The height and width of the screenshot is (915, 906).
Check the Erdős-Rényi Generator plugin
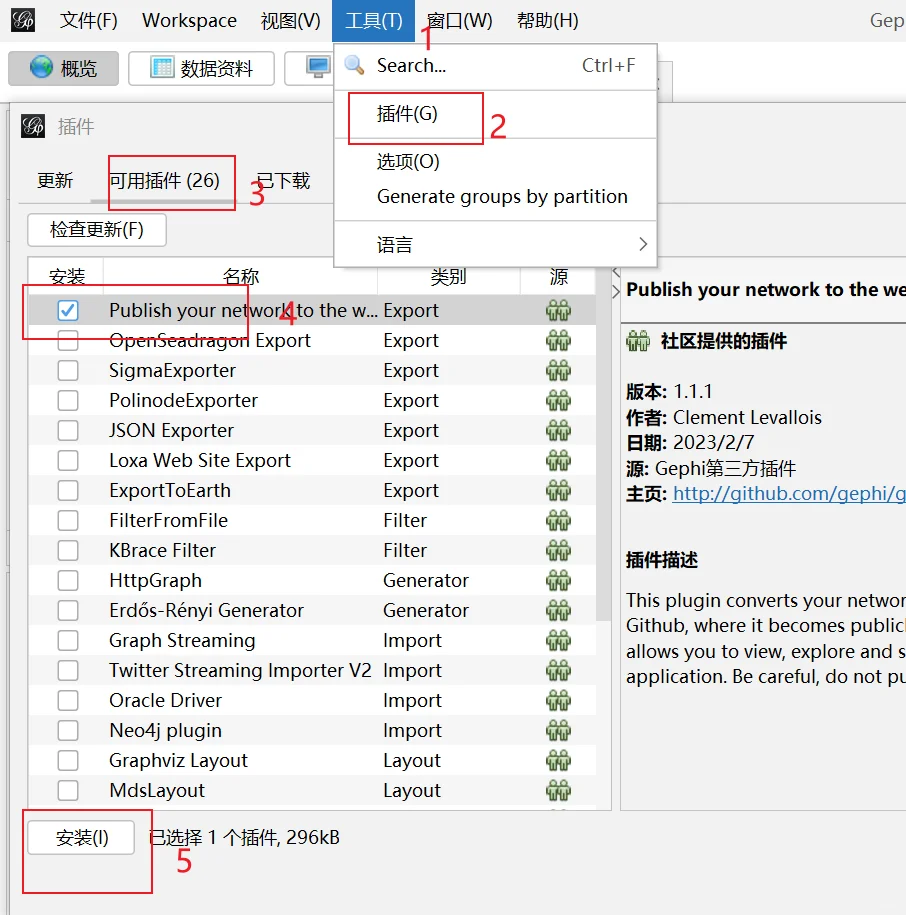(68, 610)
